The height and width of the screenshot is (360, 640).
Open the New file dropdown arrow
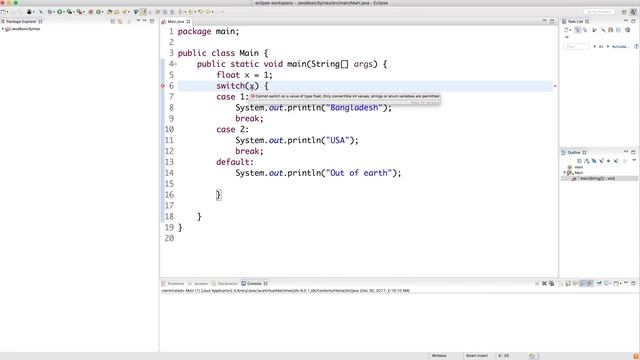7,12
